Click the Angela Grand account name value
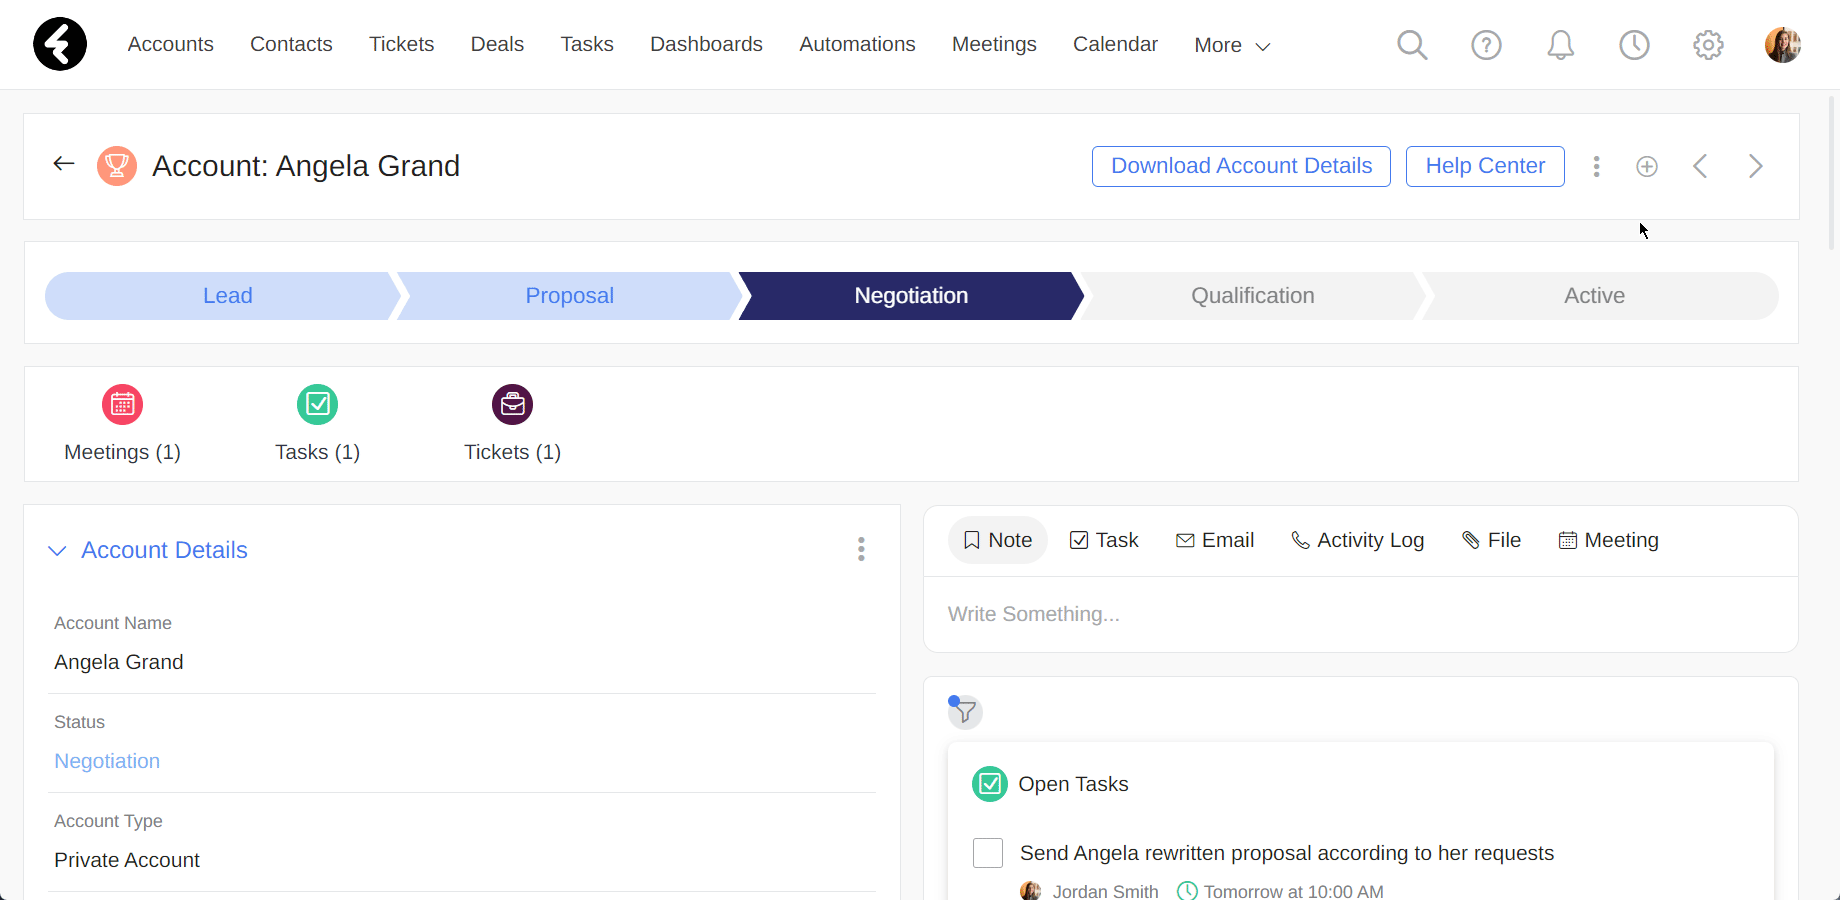 (118, 662)
